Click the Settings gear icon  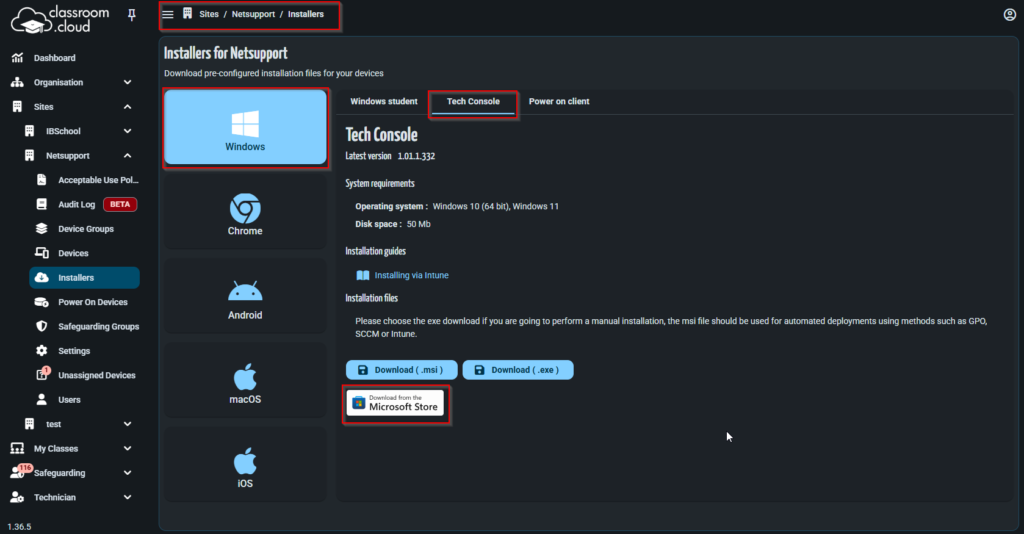click(x=42, y=351)
